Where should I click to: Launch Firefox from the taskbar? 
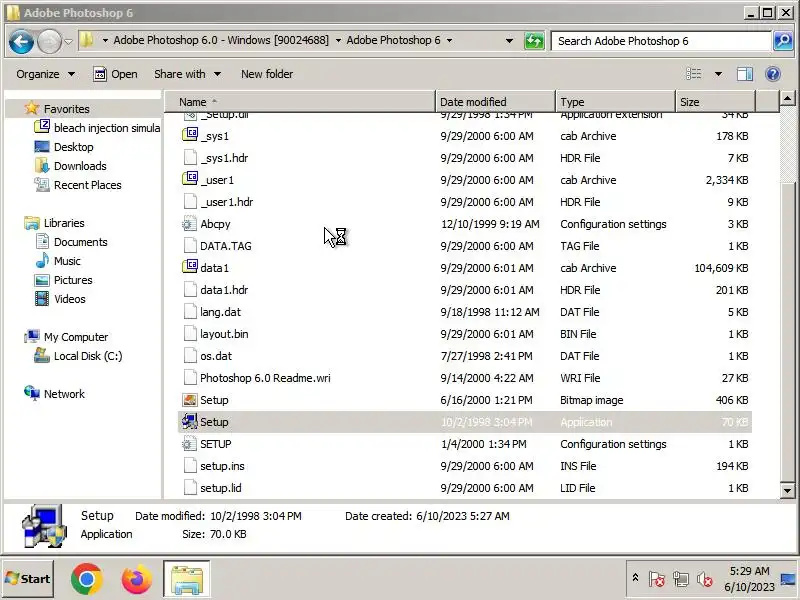coord(136,579)
